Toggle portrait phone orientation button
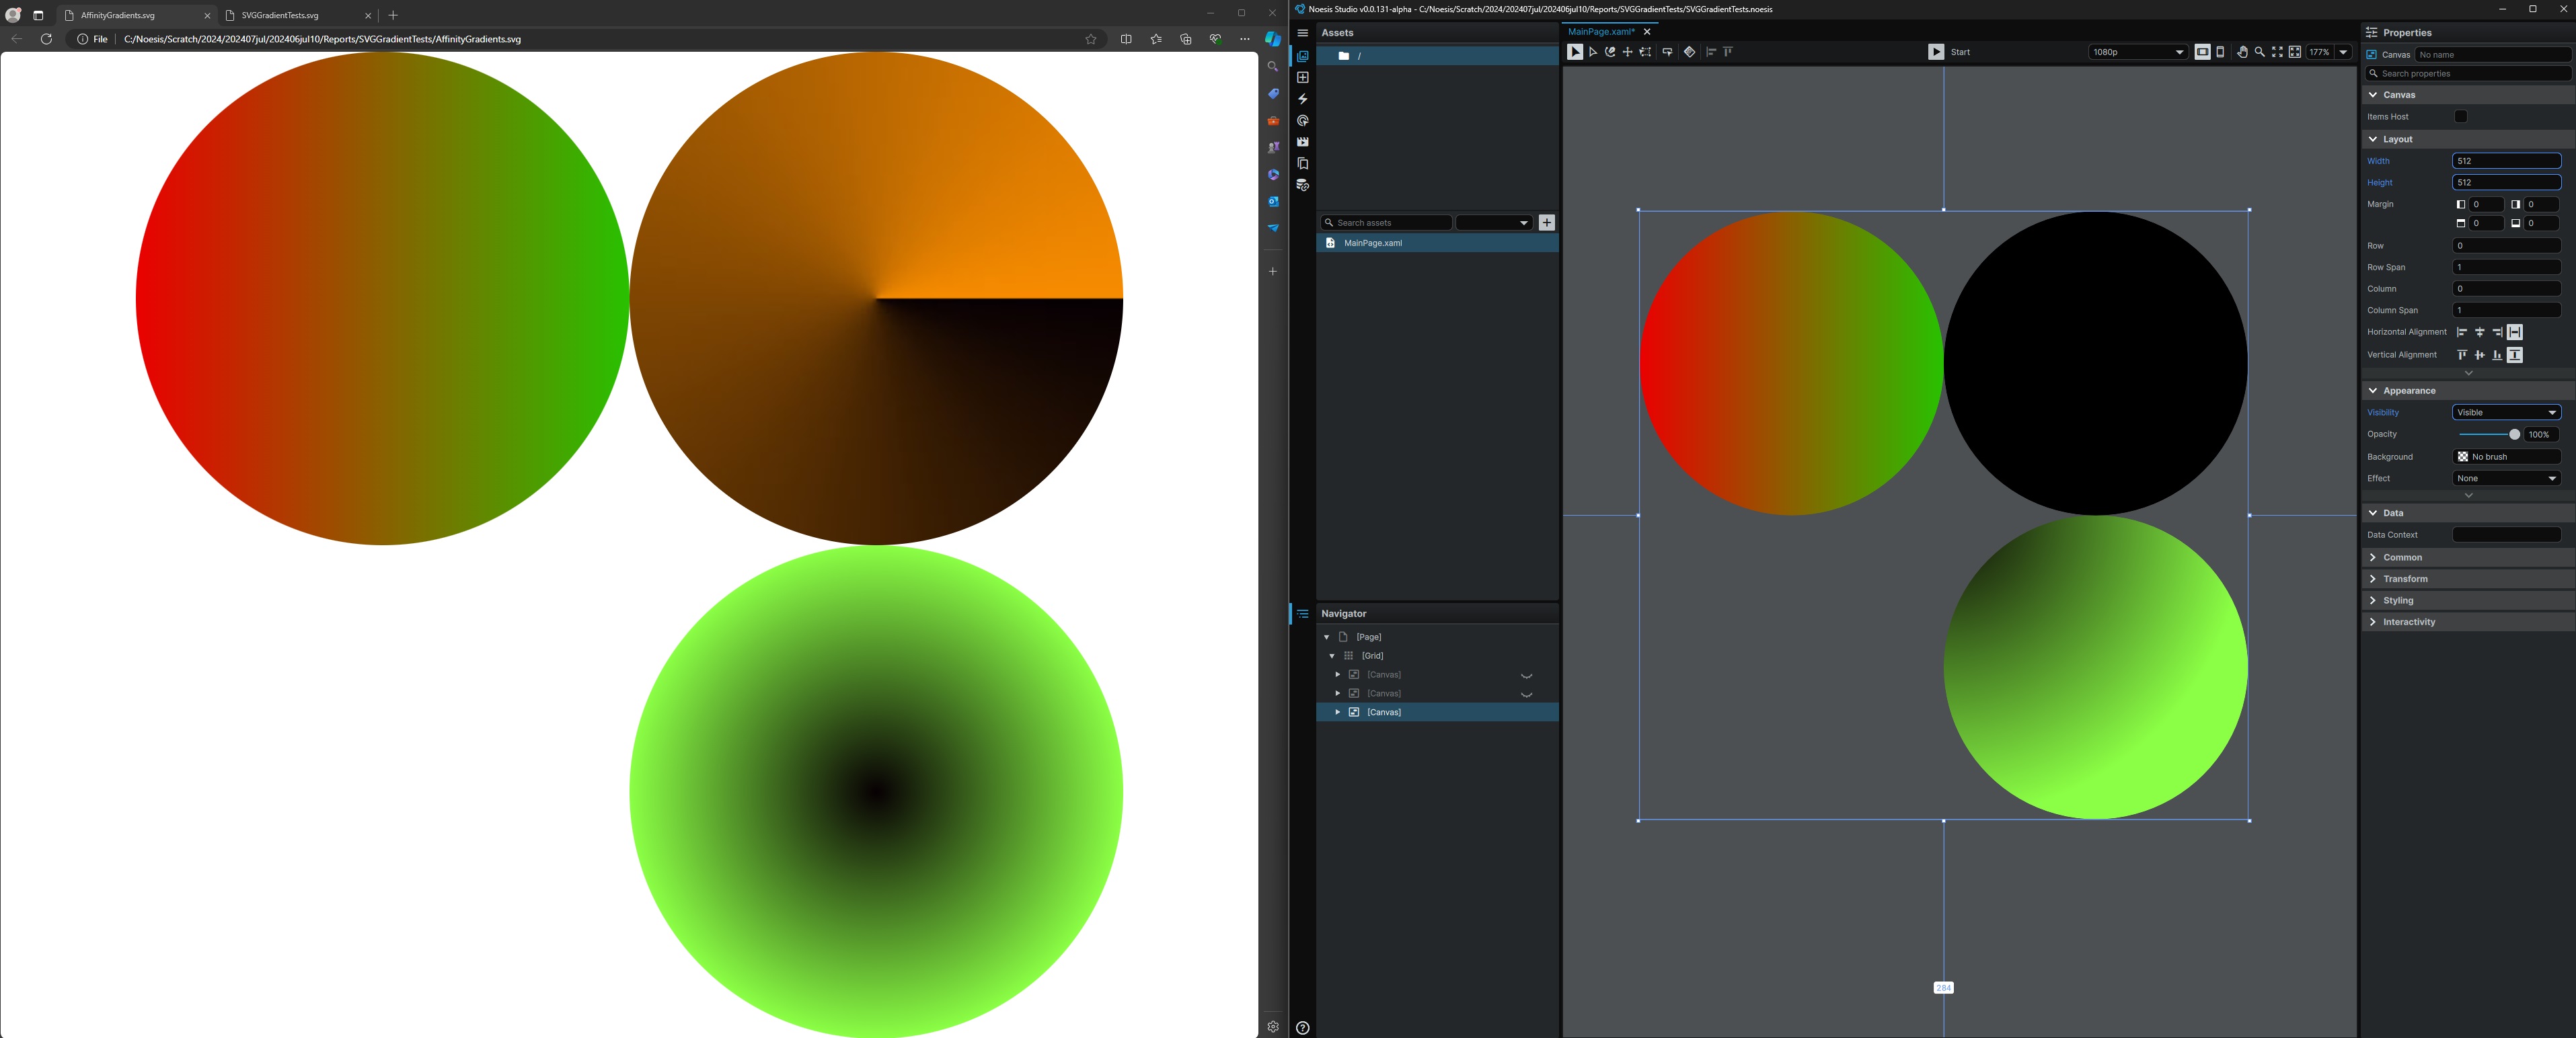 (x=2220, y=52)
